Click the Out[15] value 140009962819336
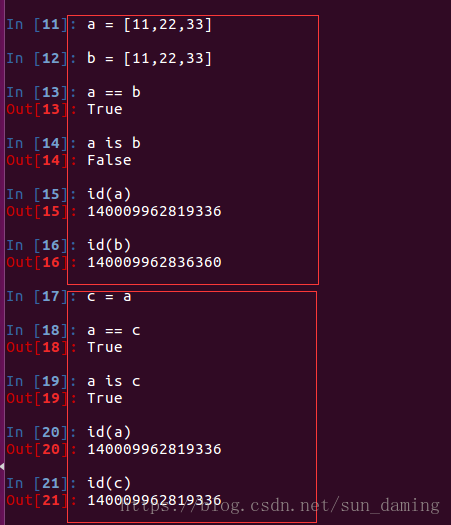 point(154,212)
